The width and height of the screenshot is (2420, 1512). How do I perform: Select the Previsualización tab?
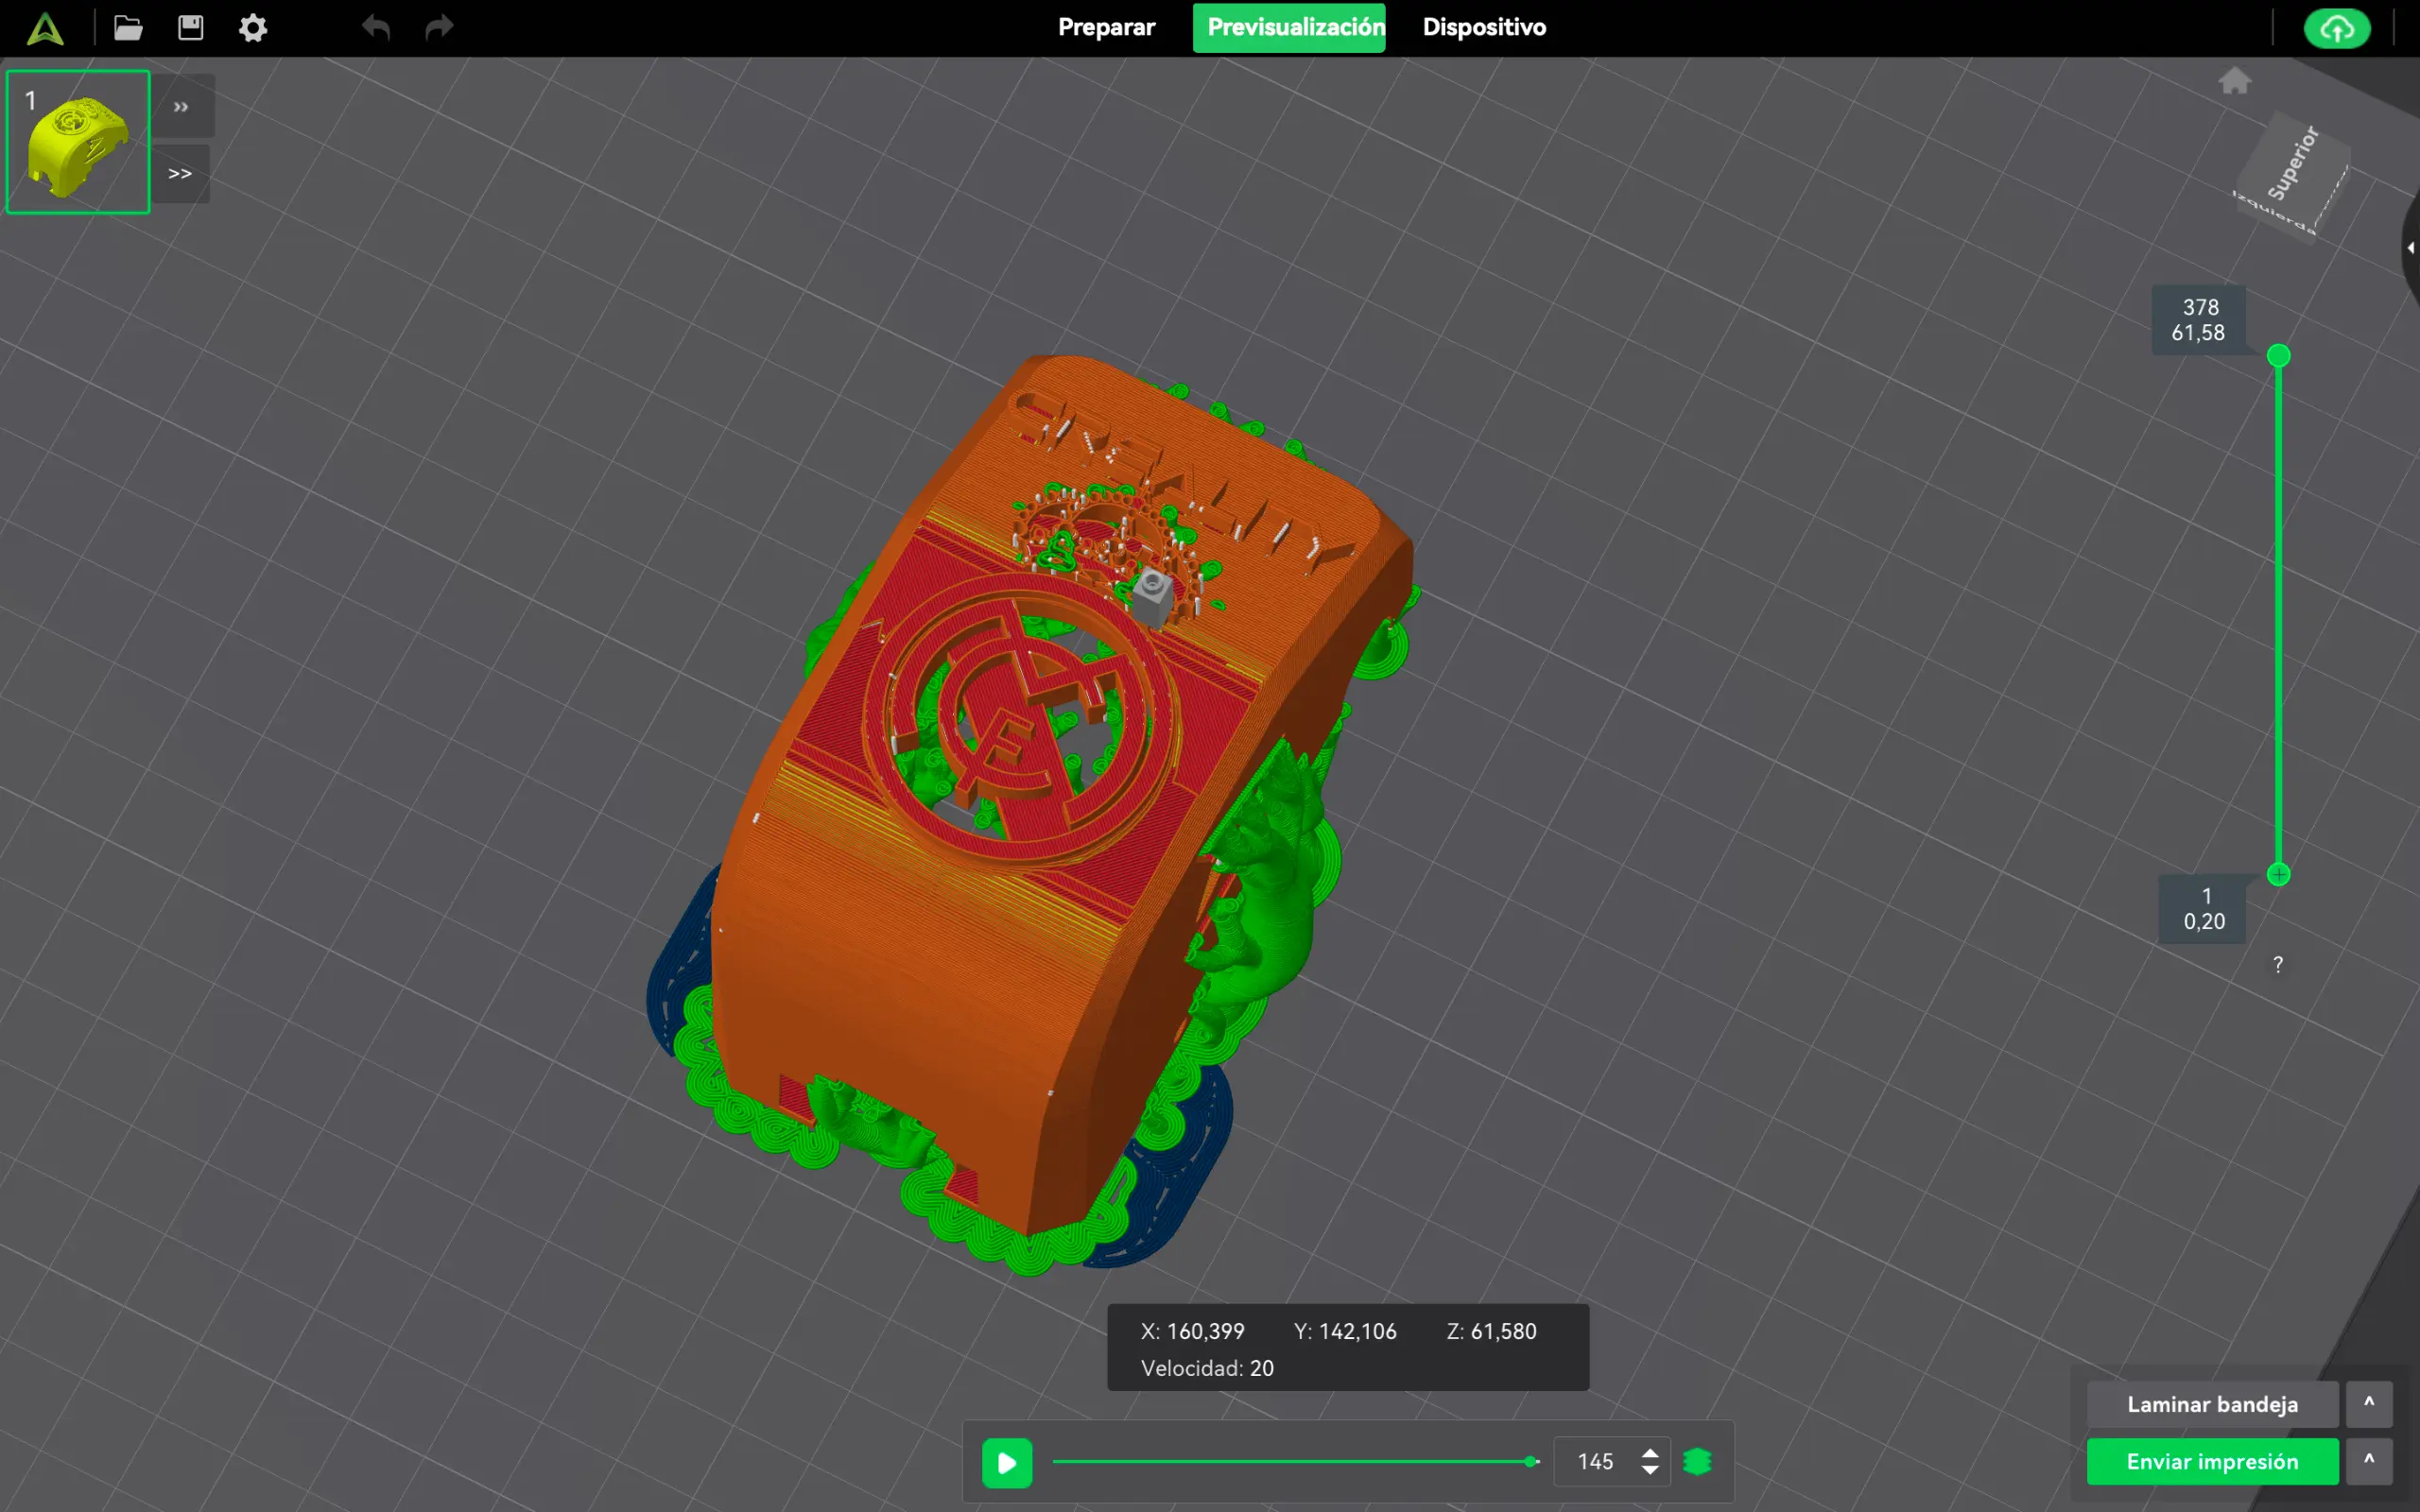point(1289,27)
